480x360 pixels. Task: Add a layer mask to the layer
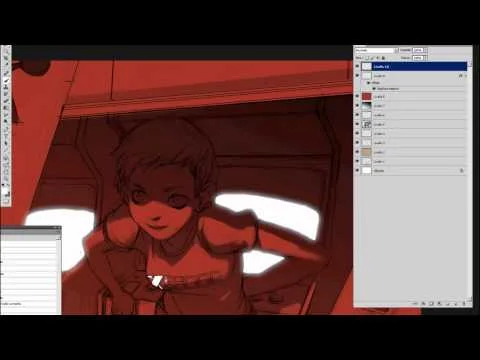(x=431, y=303)
